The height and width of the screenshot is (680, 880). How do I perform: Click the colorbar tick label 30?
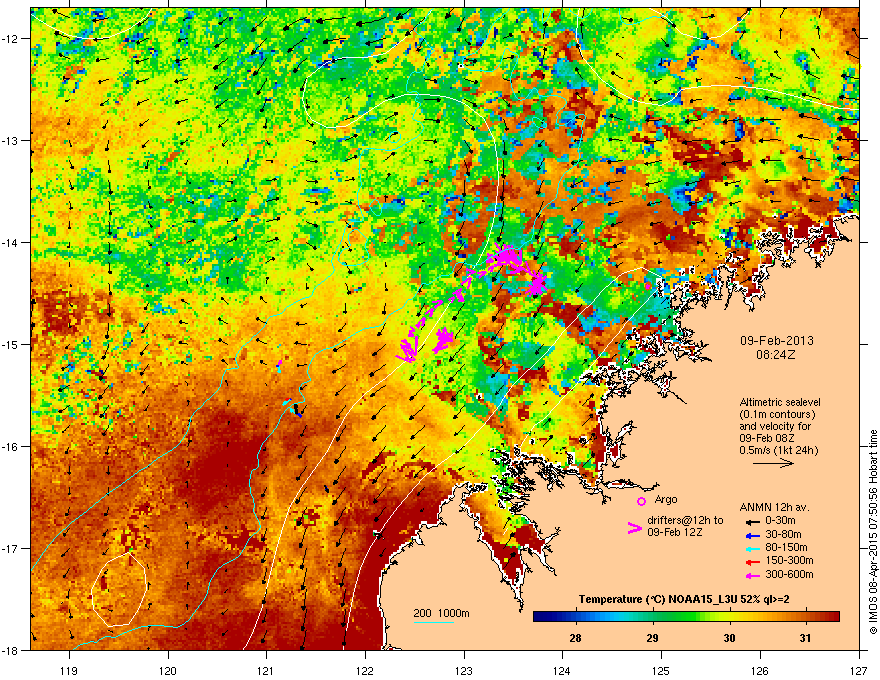tap(728, 638)
